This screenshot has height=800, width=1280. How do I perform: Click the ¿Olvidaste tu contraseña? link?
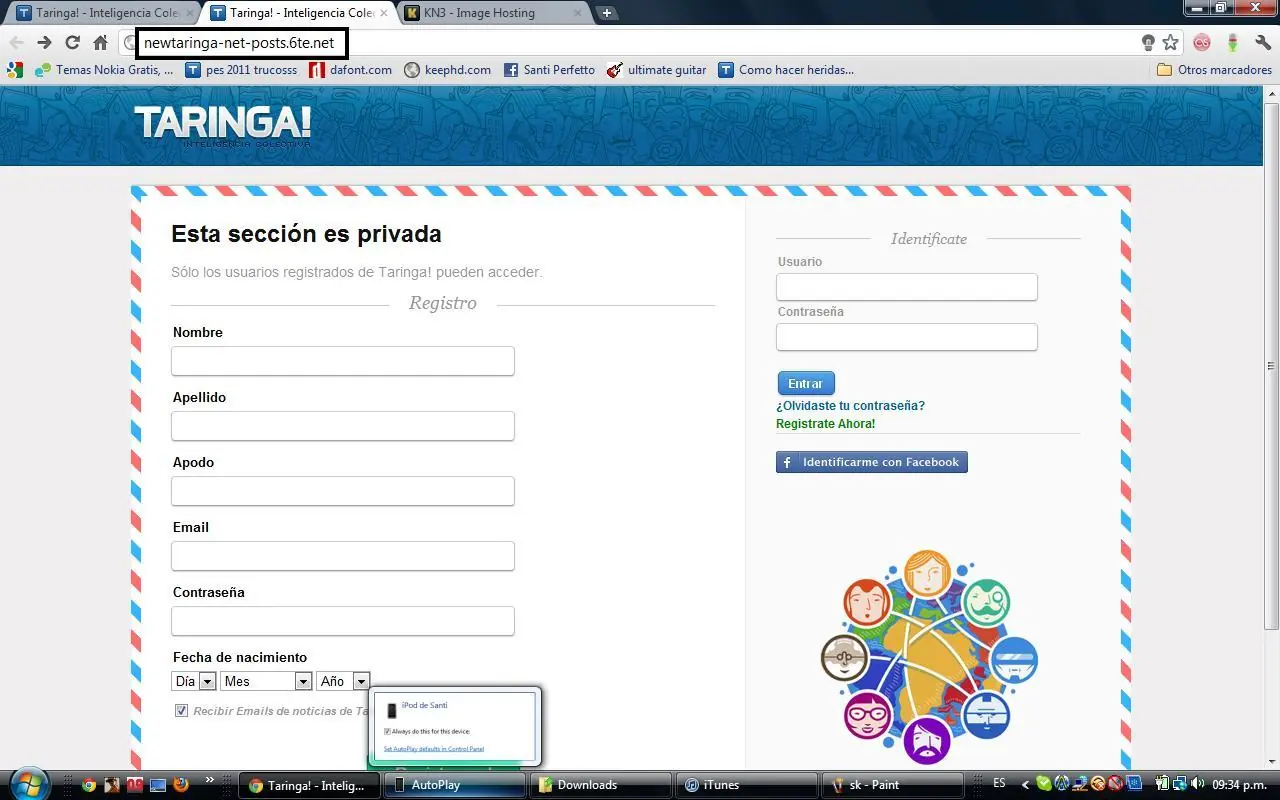point(850,406)
